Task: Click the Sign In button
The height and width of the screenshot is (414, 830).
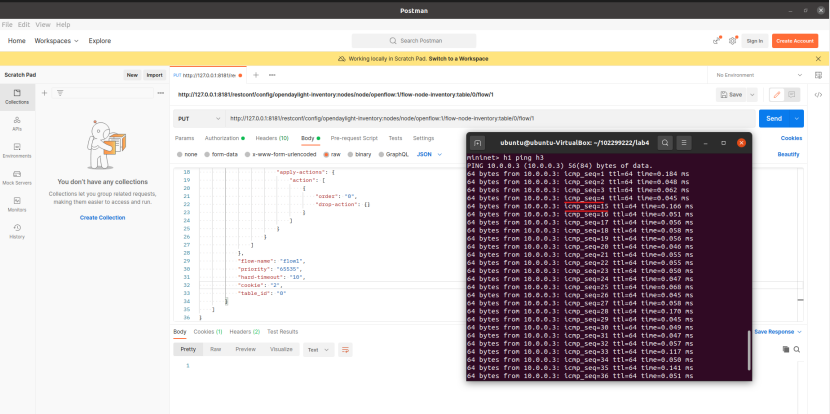Action: (x=755, y=41)
